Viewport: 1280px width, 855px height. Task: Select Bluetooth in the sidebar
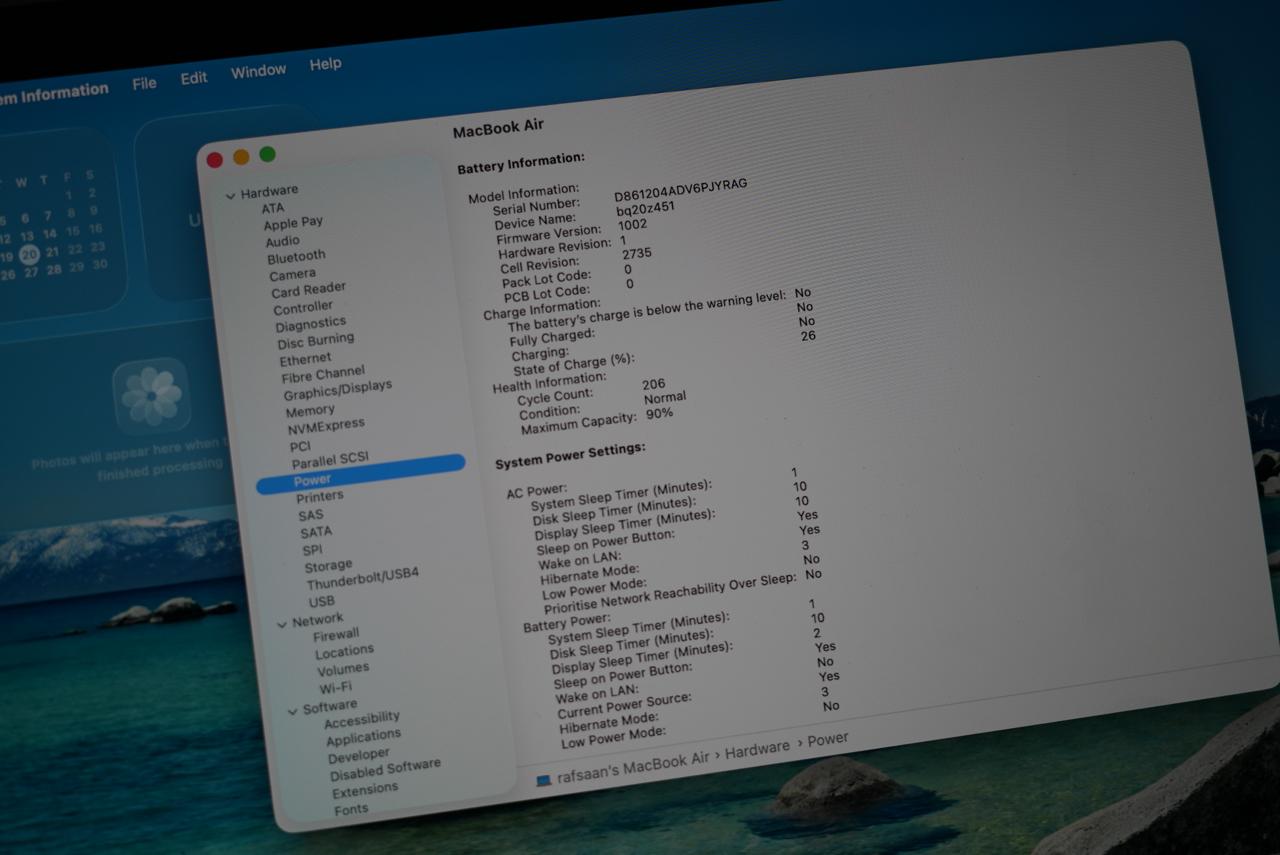coord(296,257)
